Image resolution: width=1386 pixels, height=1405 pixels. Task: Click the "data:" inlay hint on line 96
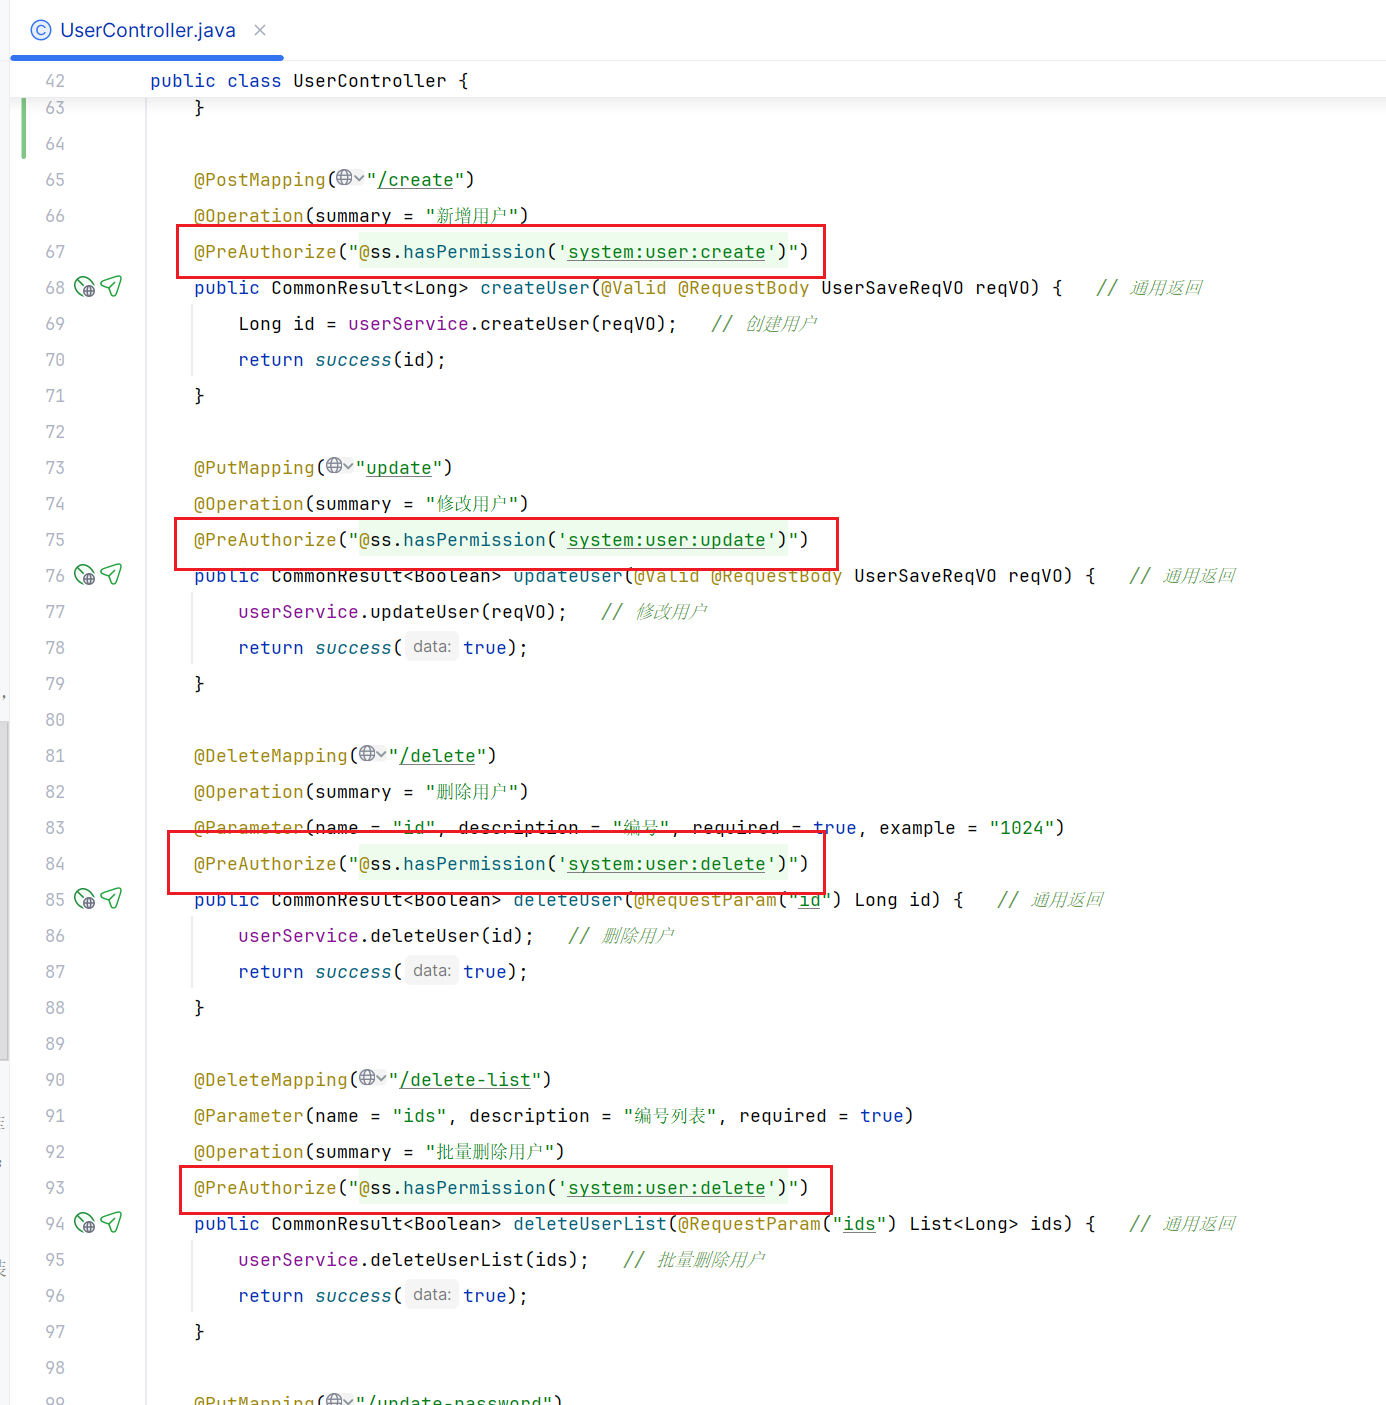[431, 1295]
